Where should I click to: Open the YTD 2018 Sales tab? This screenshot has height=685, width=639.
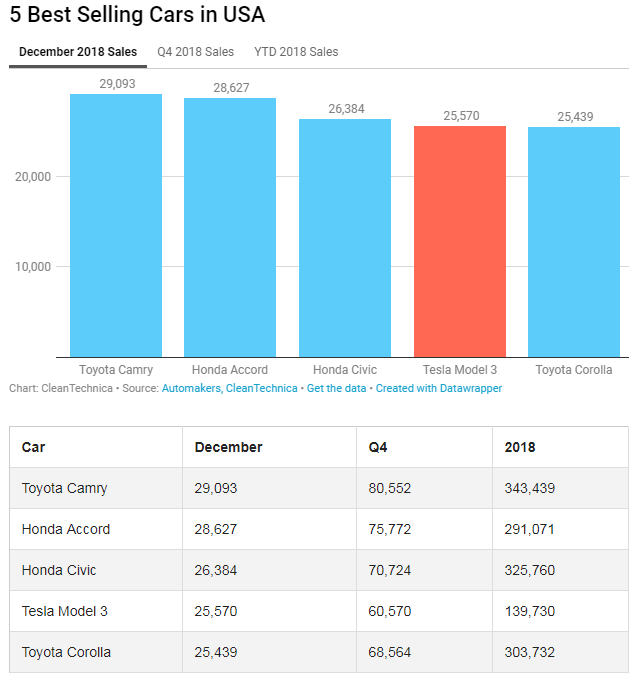coord(296,52)
